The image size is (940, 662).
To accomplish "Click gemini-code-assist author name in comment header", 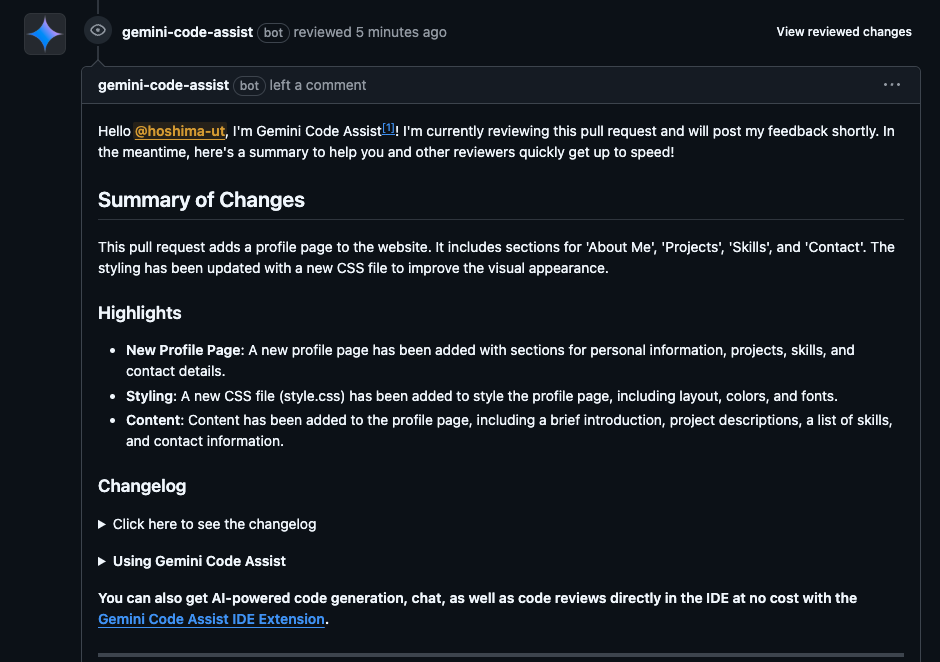I will click(x=163, y=85).
